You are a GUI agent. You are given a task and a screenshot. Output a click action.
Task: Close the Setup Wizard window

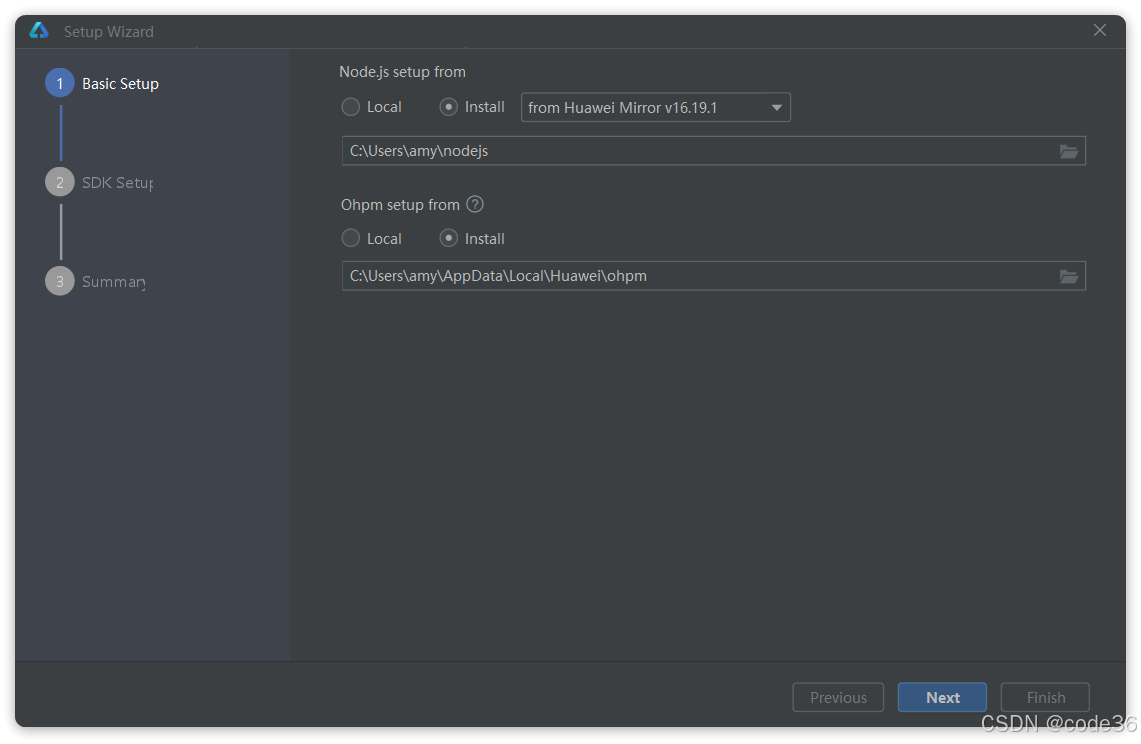click(1100, 31)
